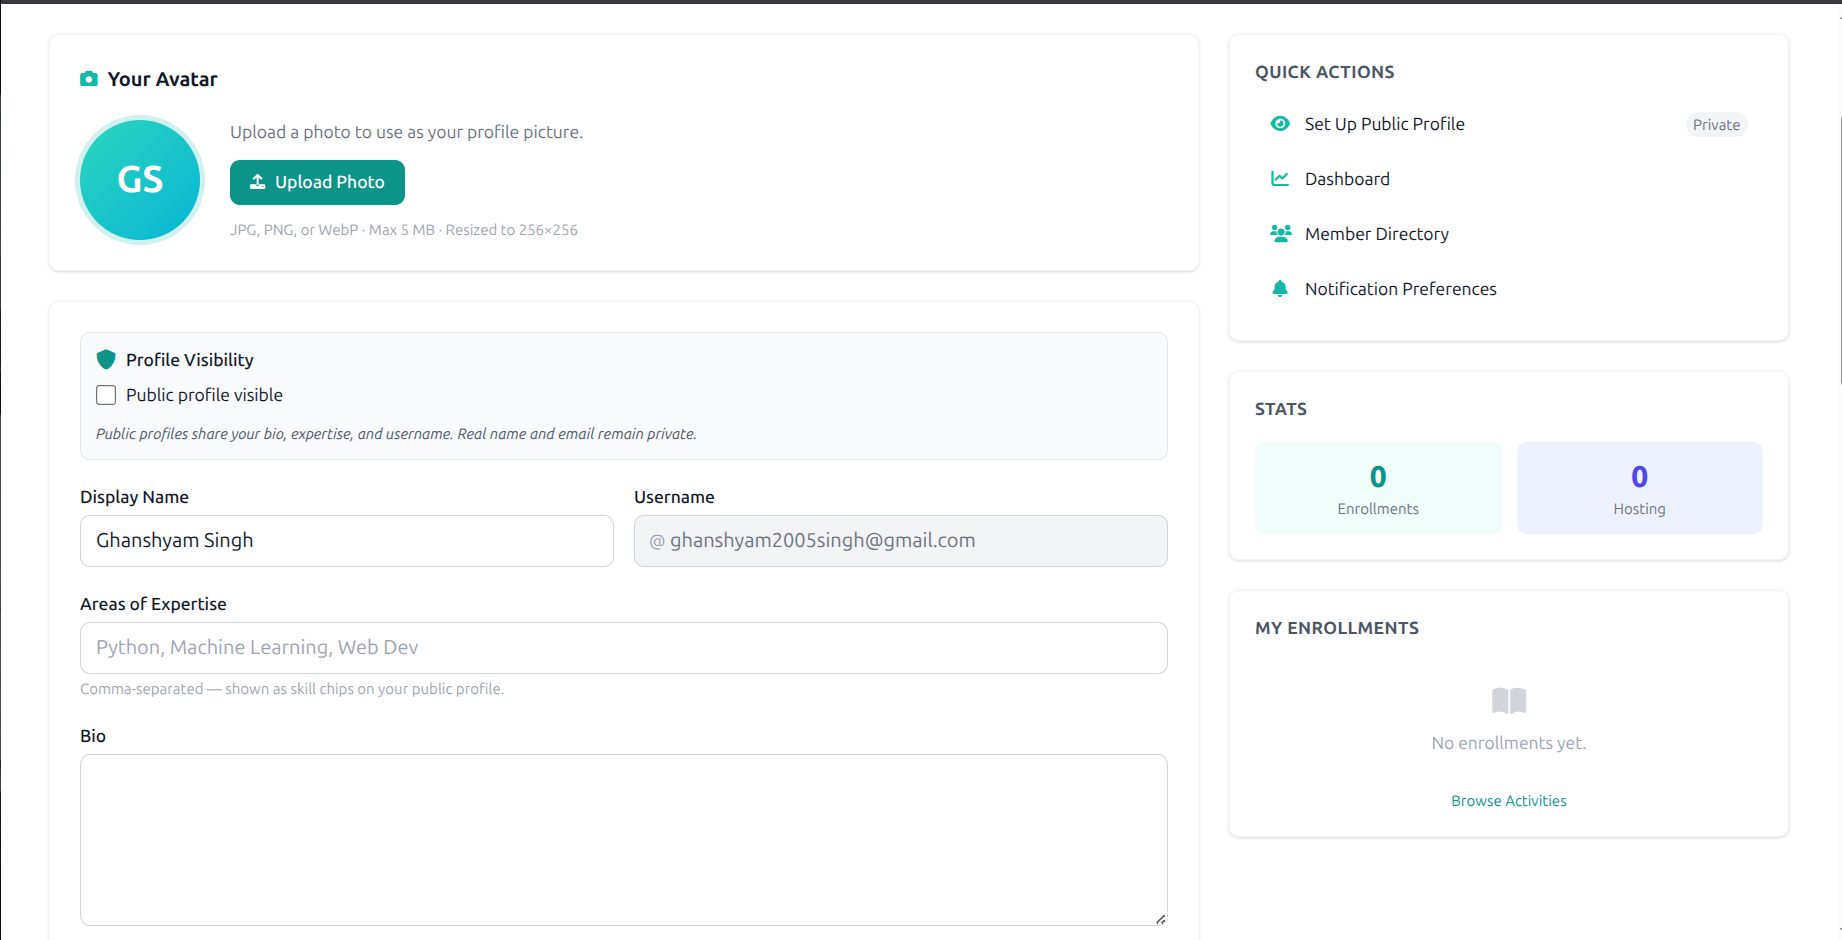Open the Browse Activities link
The image size is (1842, 940).
(1509, 801)
